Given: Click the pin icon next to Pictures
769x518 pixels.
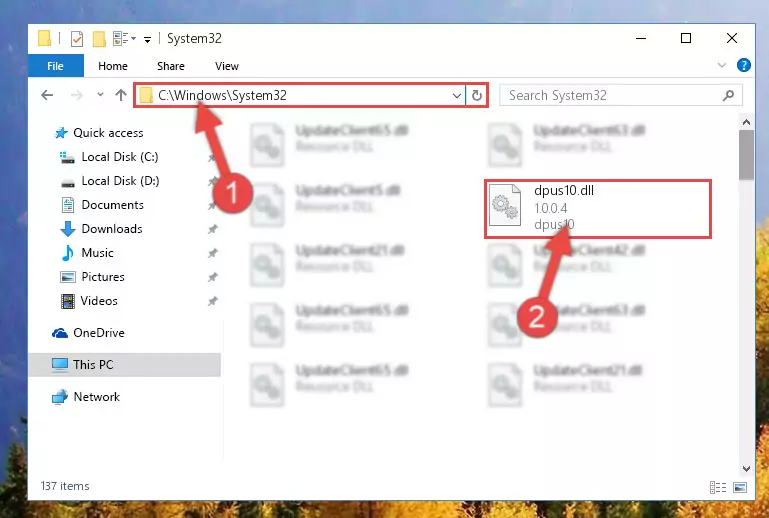Looking at the screenshot, I should 212,277.
